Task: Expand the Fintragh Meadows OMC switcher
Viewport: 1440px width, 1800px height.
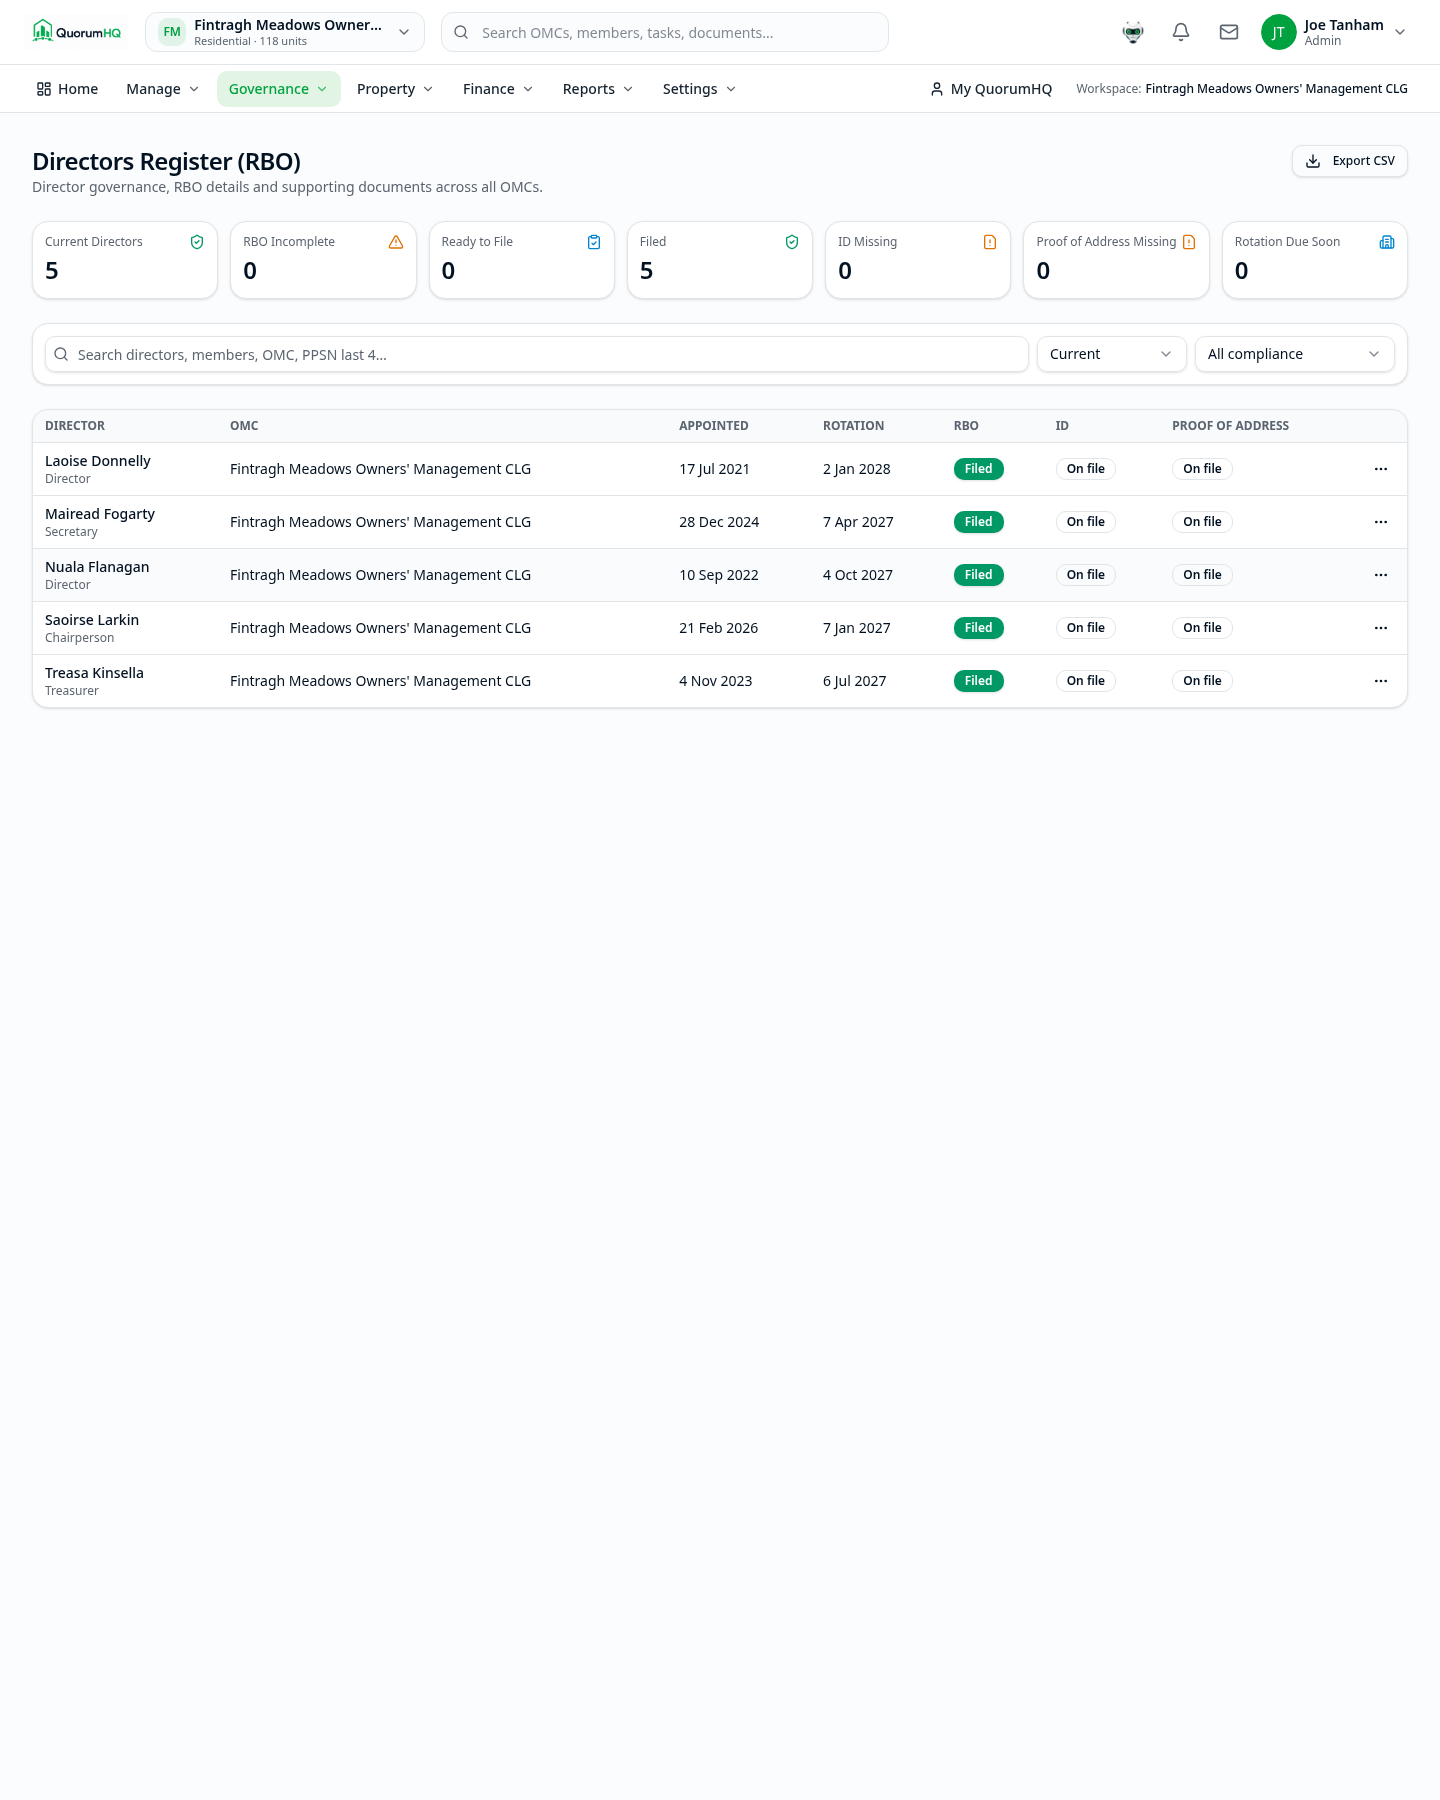Action: pyautogui.click(x=285, y=32)
